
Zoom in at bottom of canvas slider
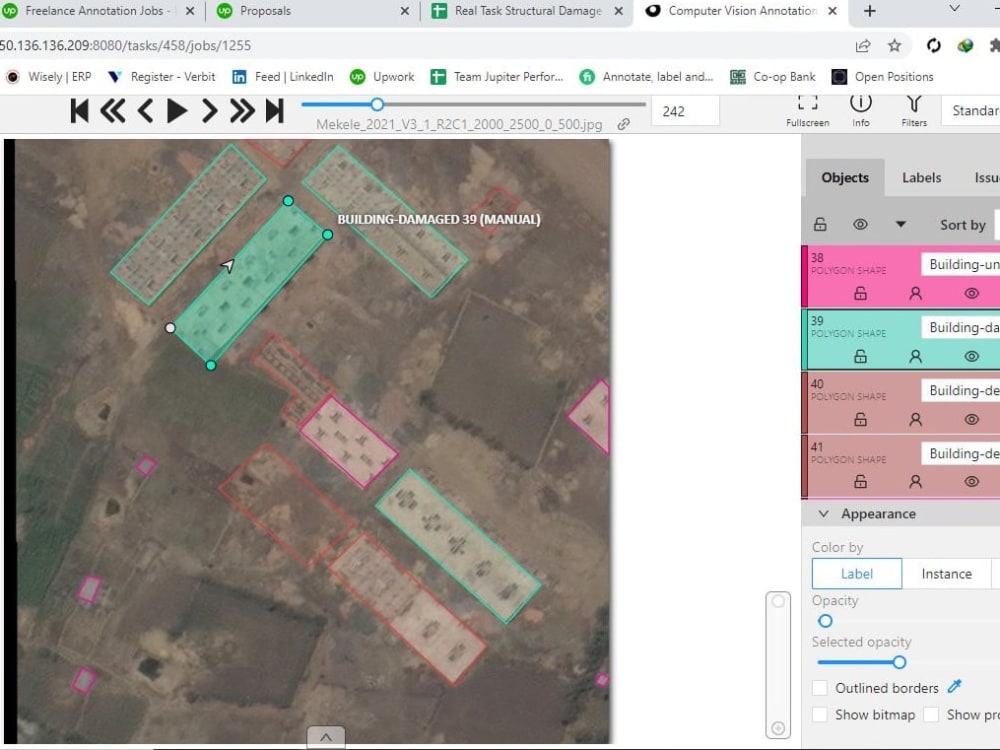[778, 728]
